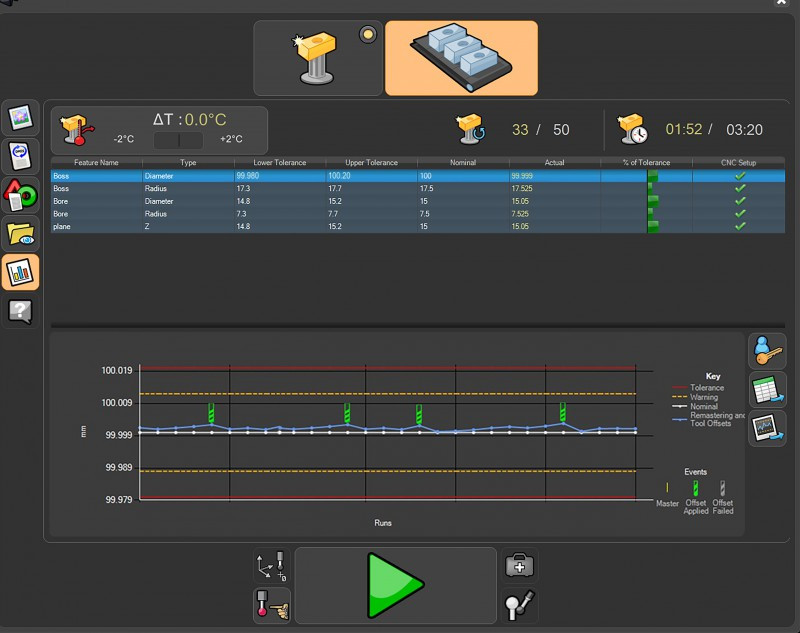The width and height of the screenshot is (800, 633).
Task: Open the folder with eye sidebar icon
Action: click(20, 234)
